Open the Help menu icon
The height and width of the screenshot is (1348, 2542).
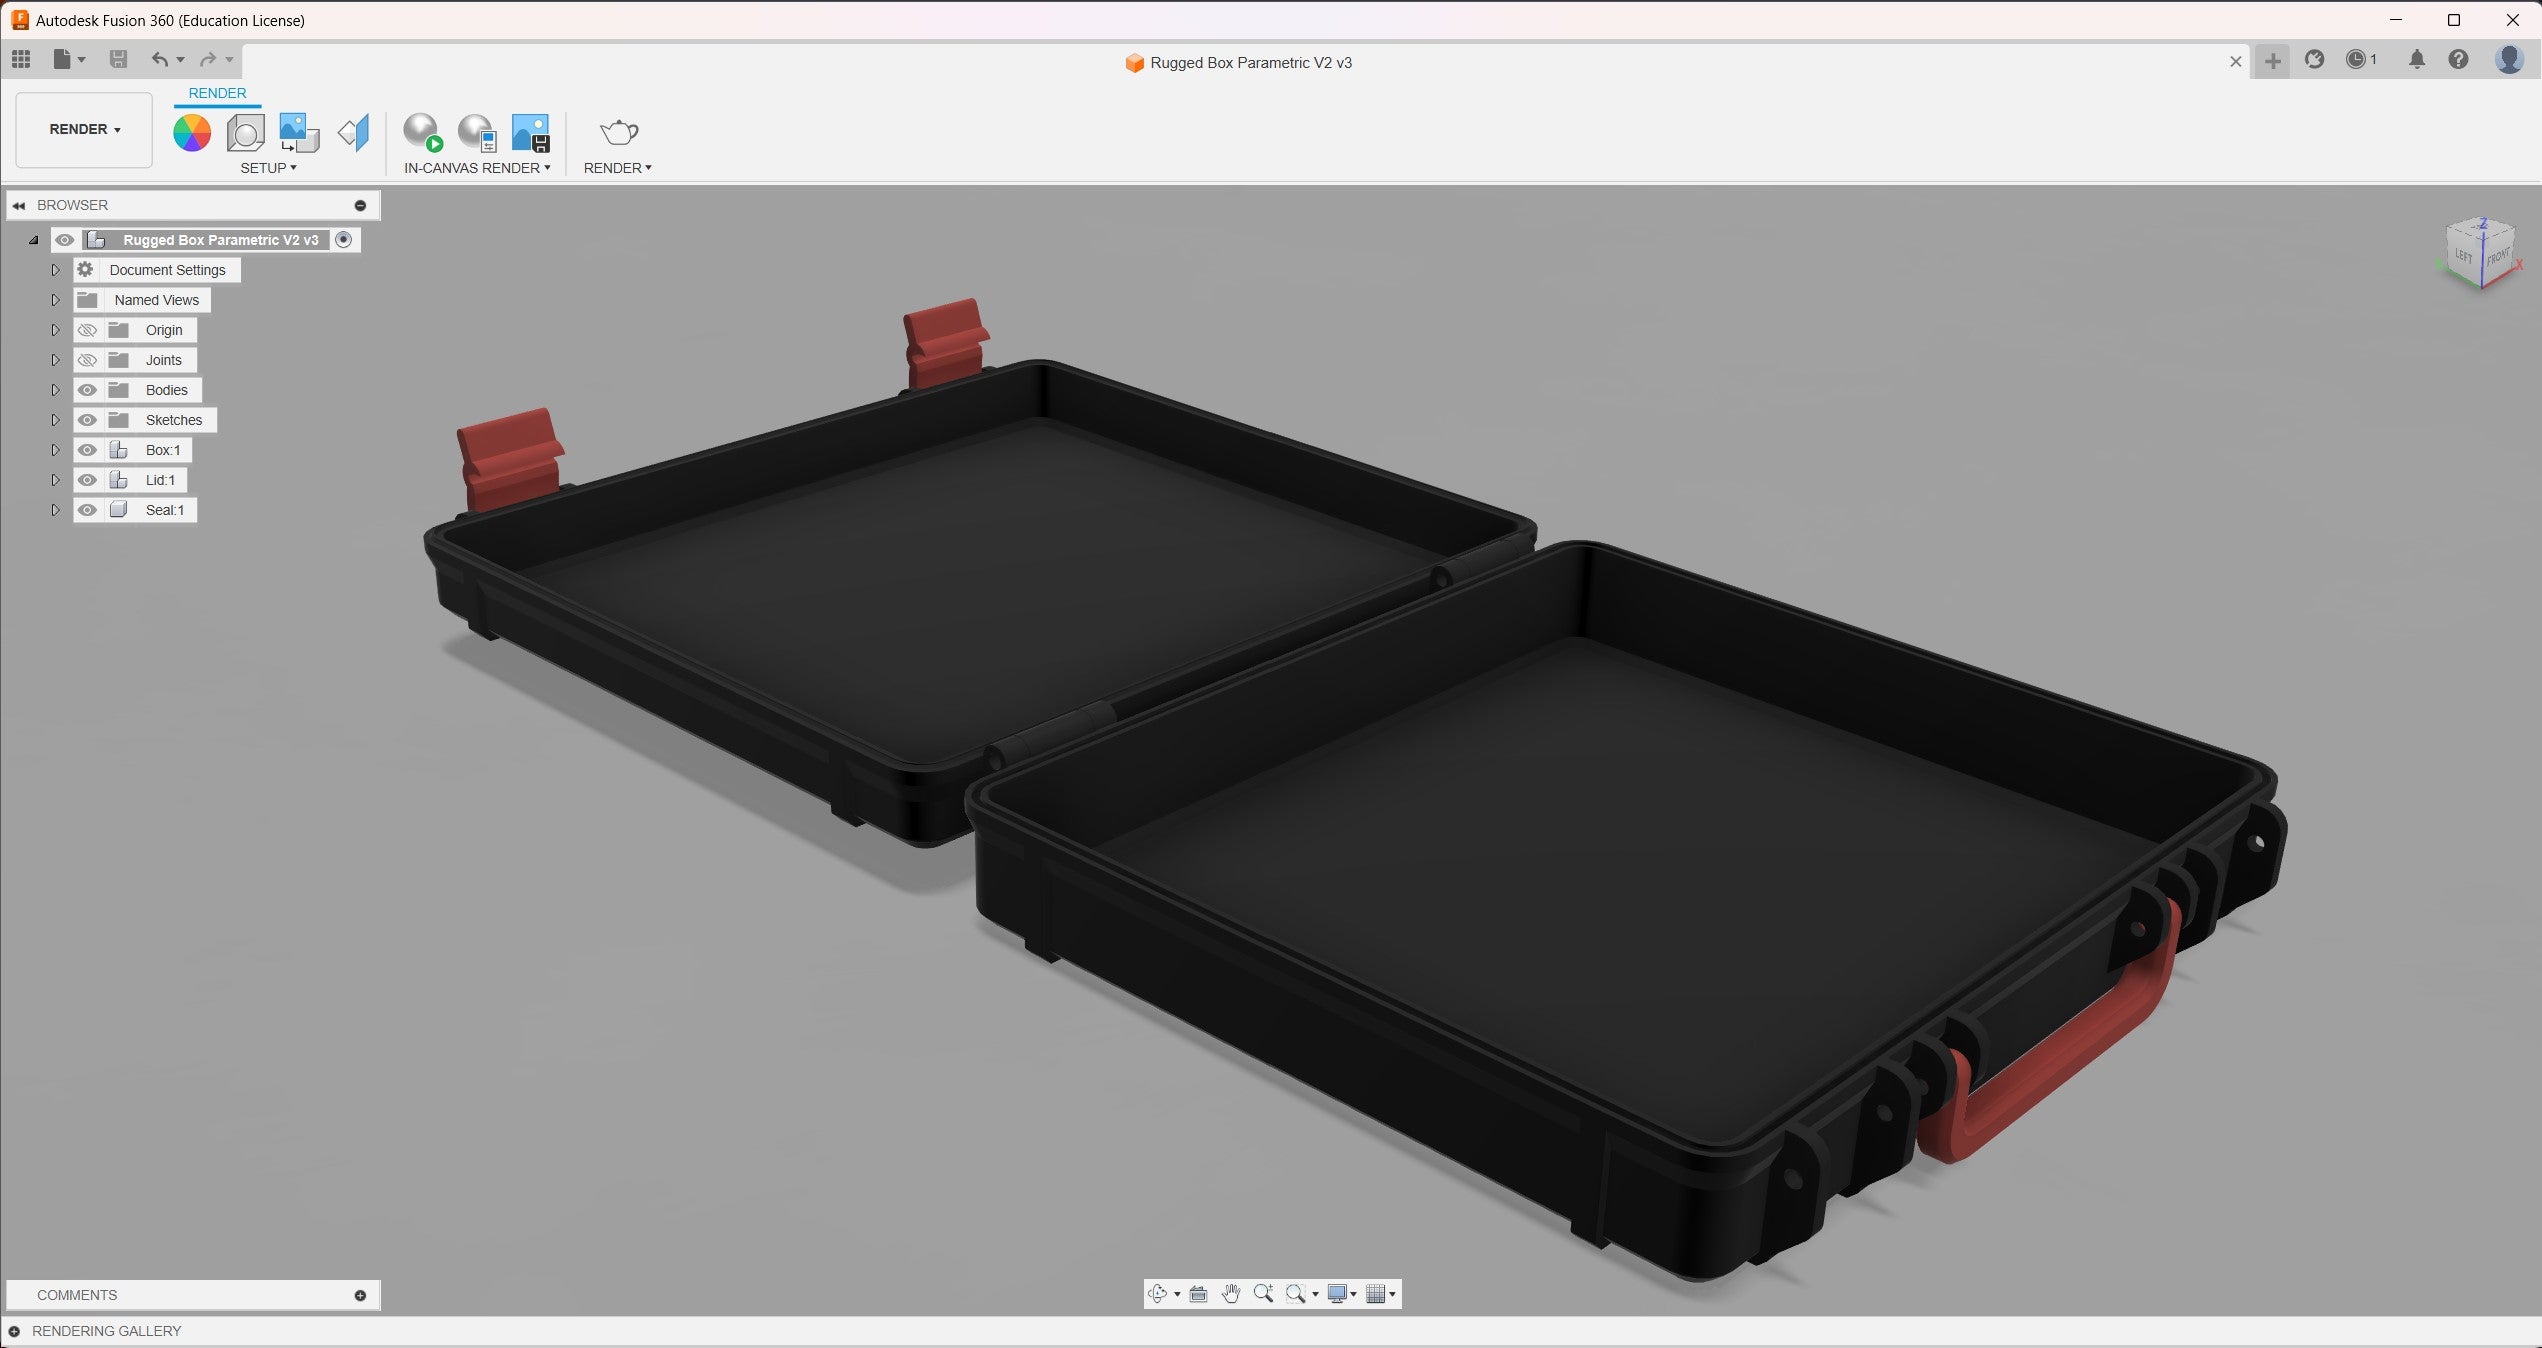[2458, 59]
